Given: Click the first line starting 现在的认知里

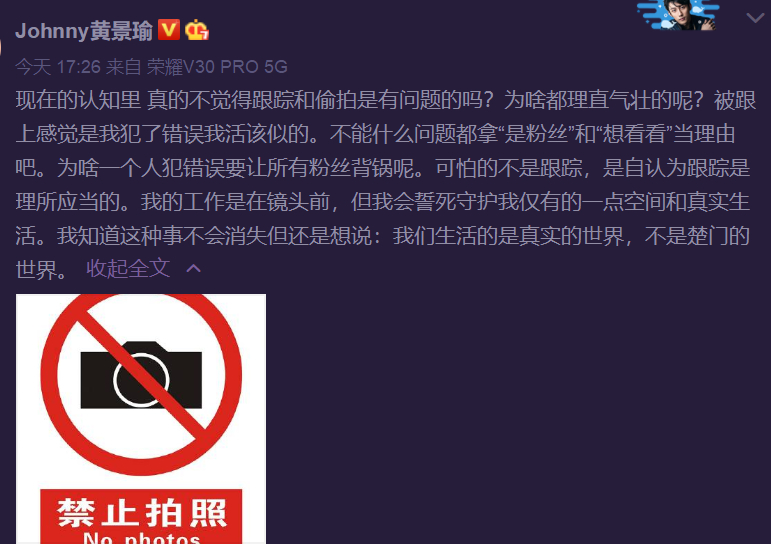Looking at the screenshot, I should (x=386, y=100).
